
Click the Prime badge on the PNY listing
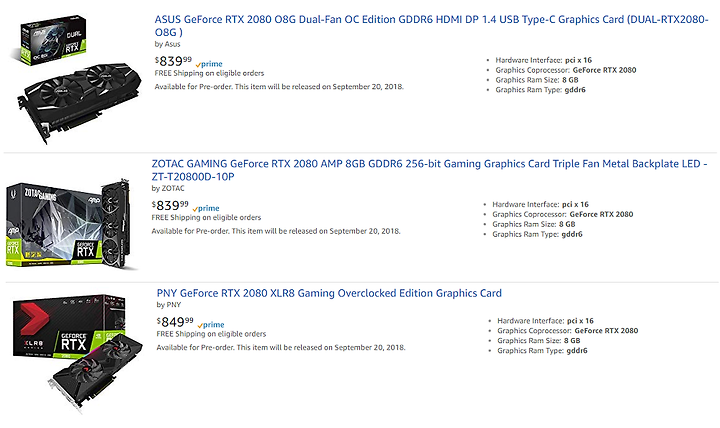(x=211, y=325)
